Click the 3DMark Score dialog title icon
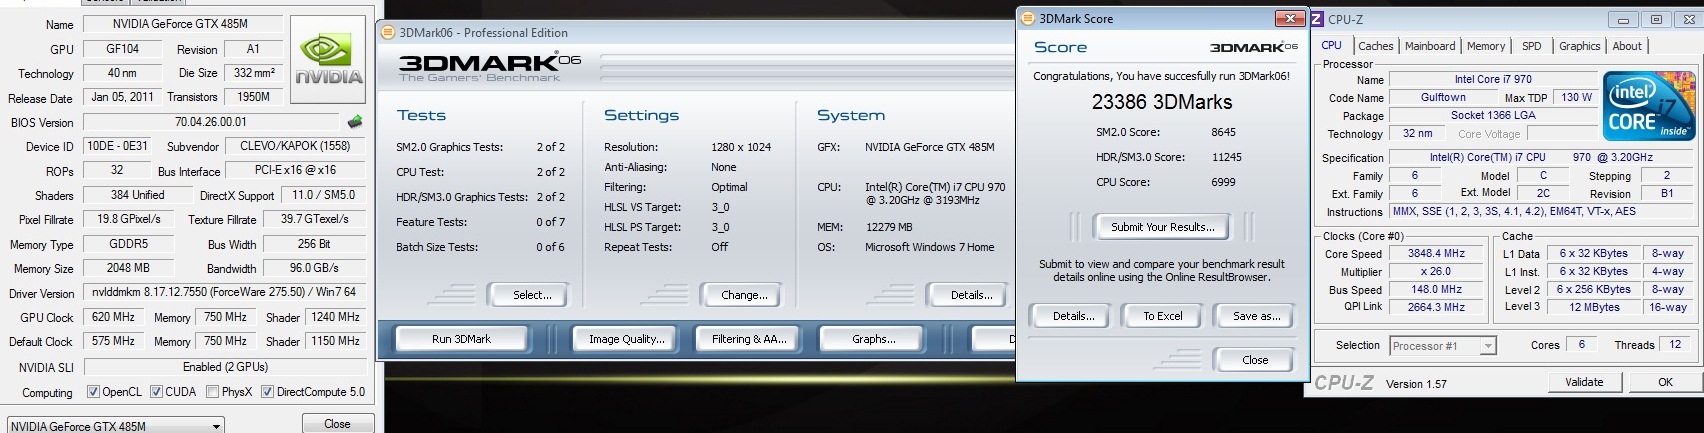 click(1027, 18)
